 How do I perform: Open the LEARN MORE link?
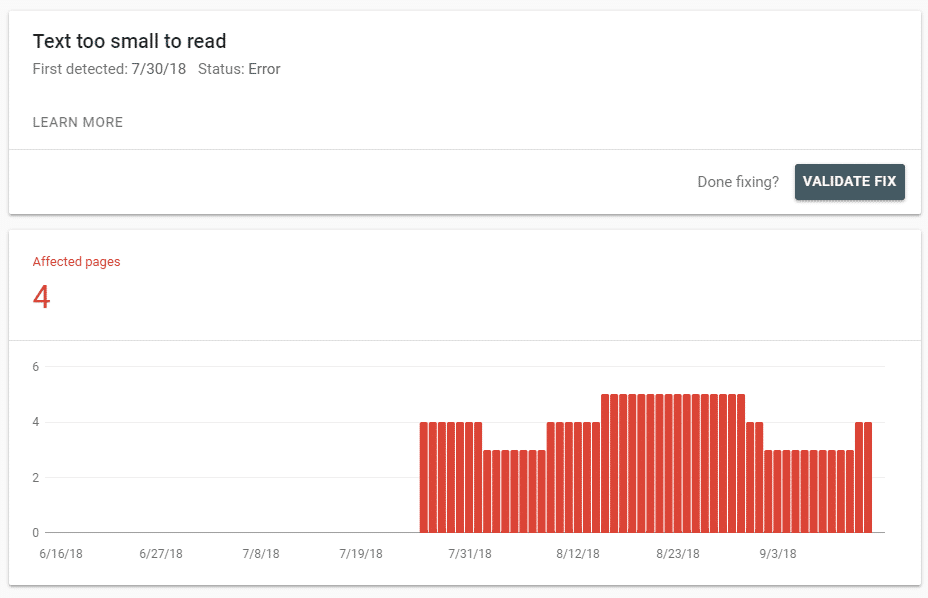pyautogui.click(x=78, y=123)
